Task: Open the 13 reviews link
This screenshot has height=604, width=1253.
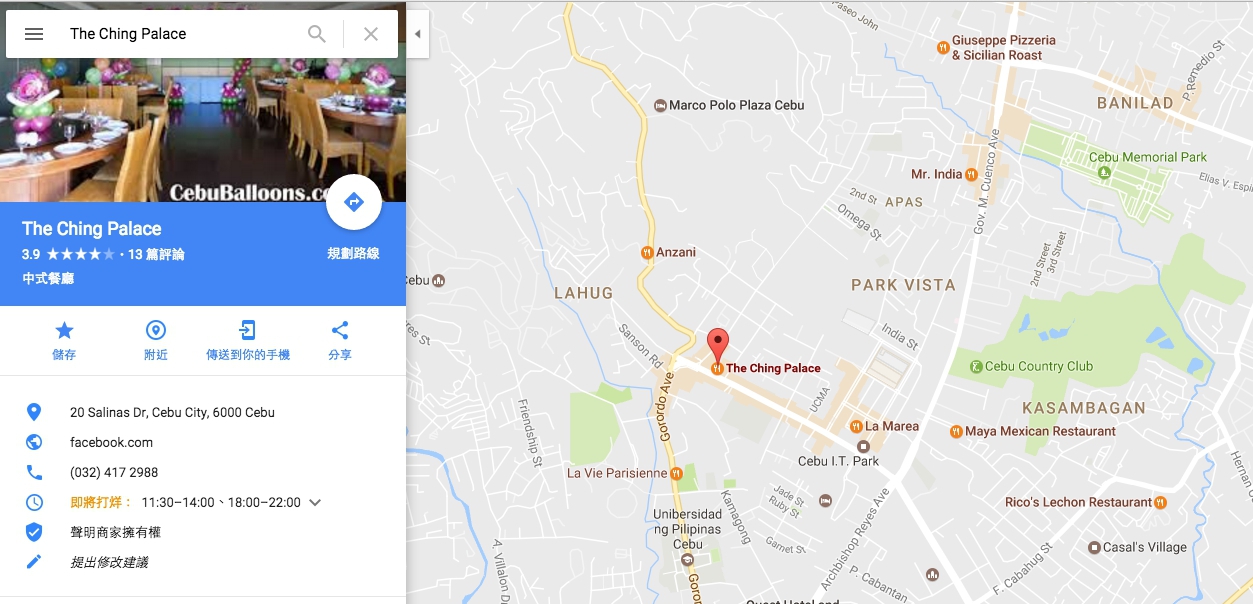Action: (x=156, y=254)
